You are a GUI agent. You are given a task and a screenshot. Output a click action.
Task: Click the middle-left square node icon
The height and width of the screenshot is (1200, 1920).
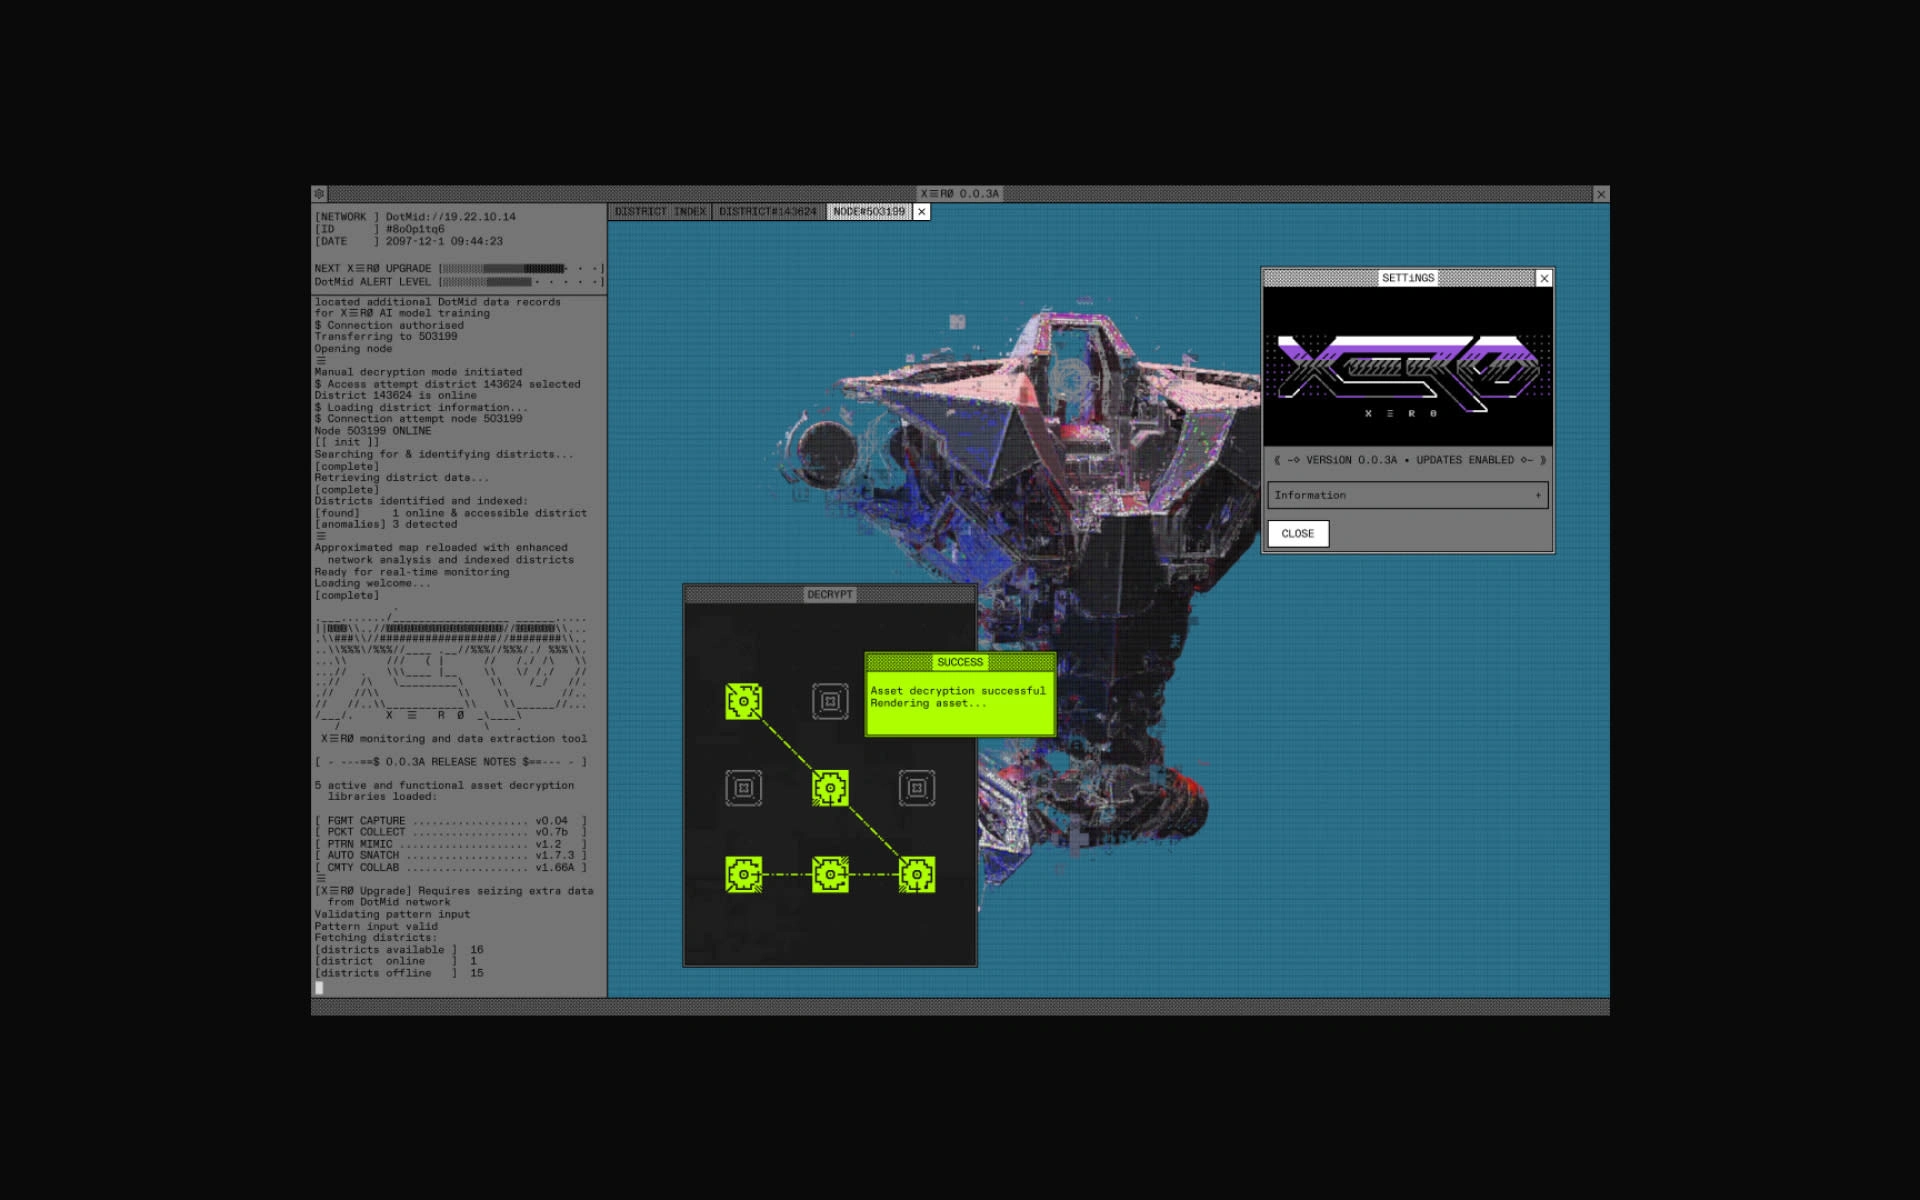coord(742,787)
